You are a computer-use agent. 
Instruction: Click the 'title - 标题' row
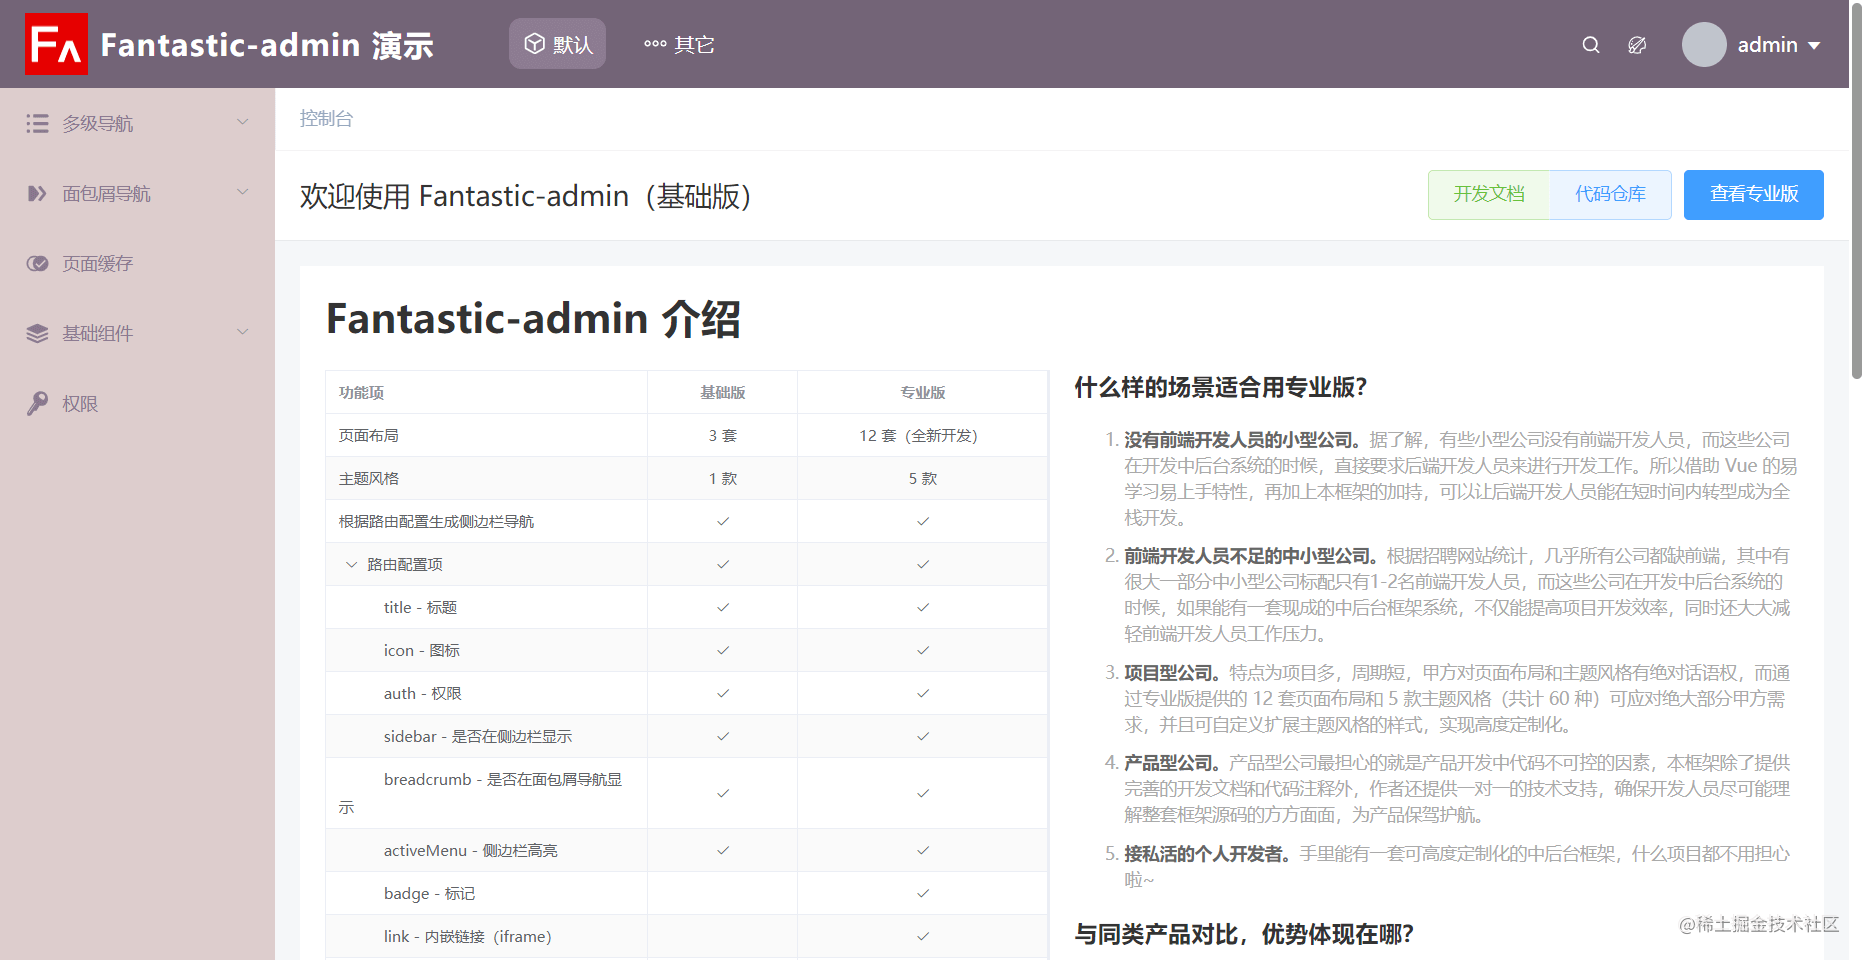coord(687,607)
